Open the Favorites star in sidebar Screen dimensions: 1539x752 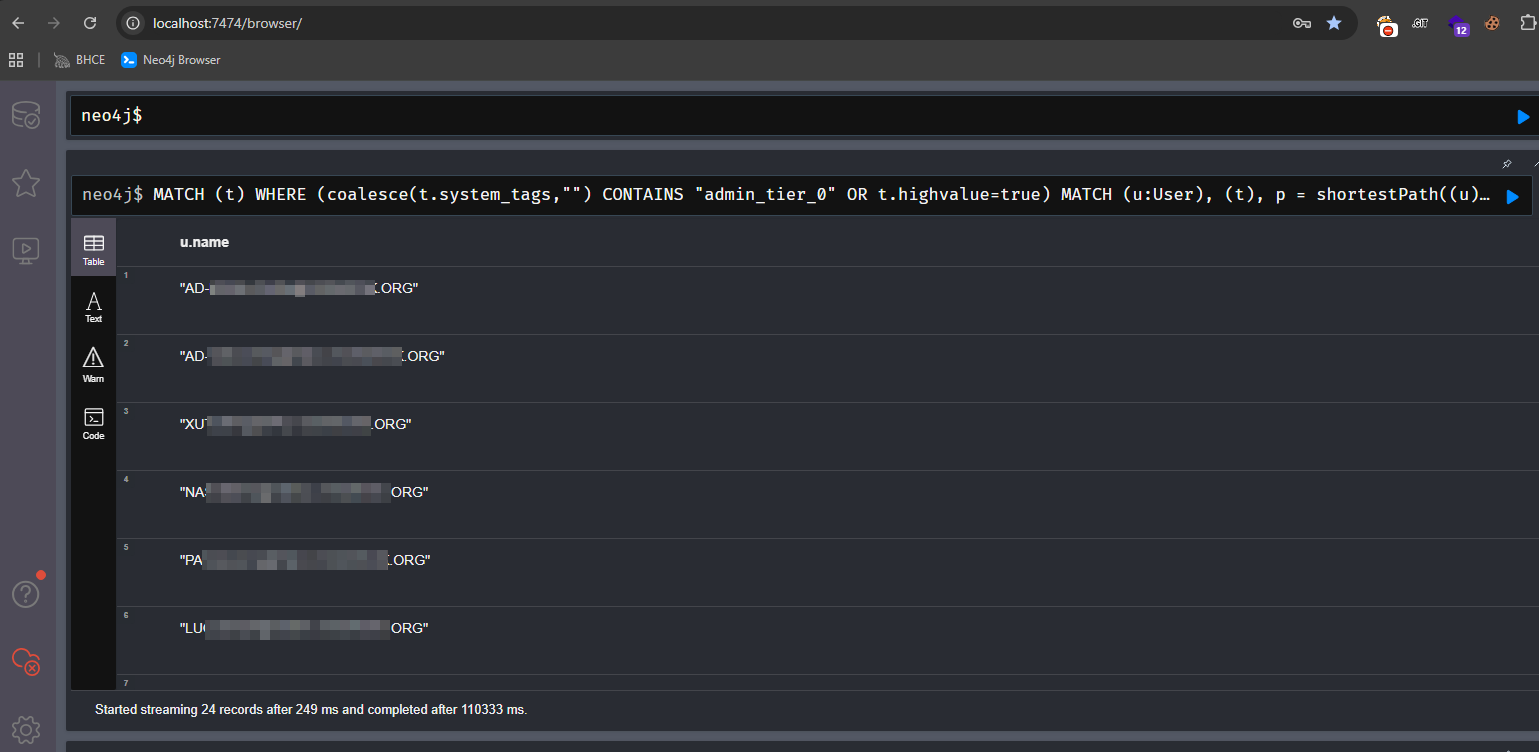(25, 183)
